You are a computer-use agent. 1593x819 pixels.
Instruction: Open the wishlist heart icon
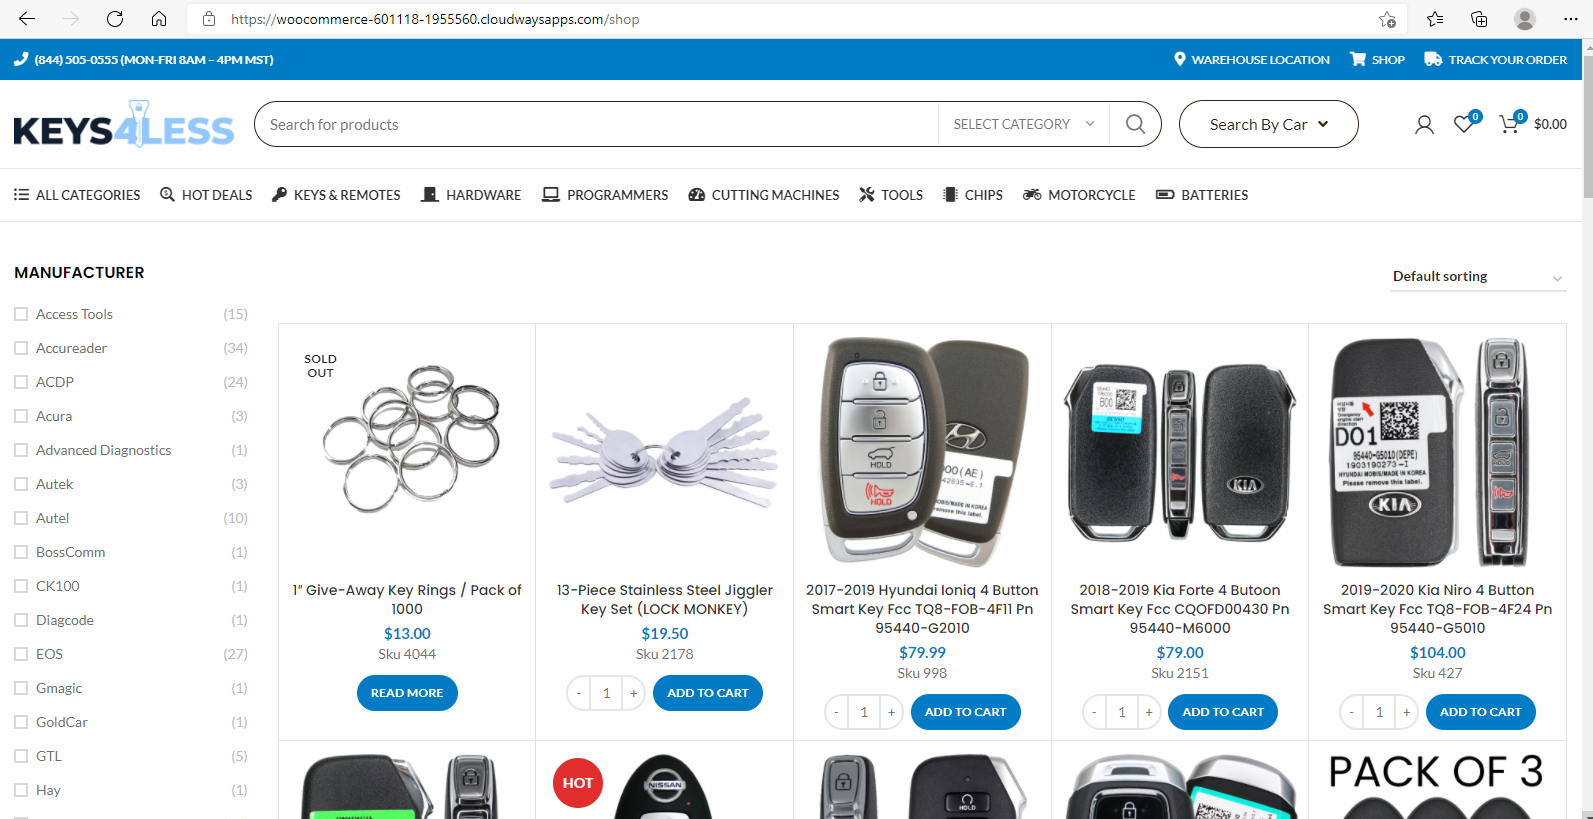1464,124
